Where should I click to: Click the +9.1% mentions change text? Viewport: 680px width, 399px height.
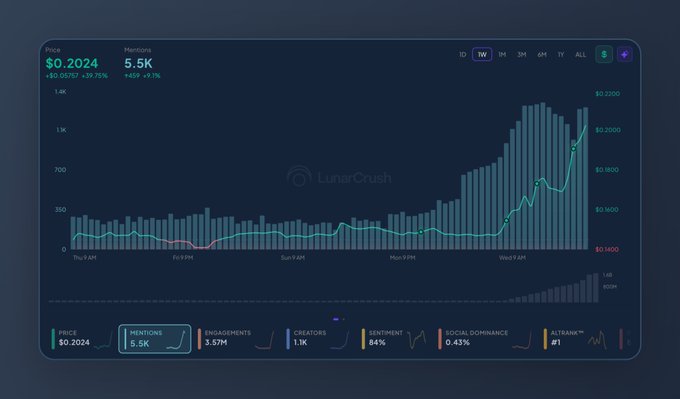tap(151, 75)
